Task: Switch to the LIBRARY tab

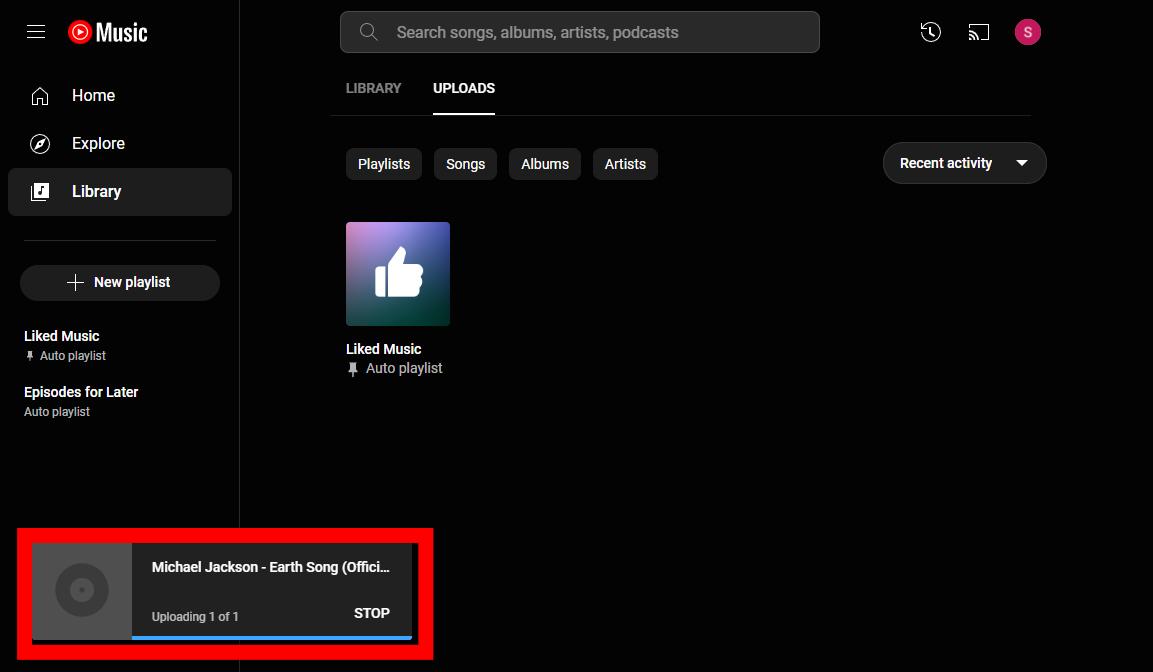Action: (x=374, y=88)
